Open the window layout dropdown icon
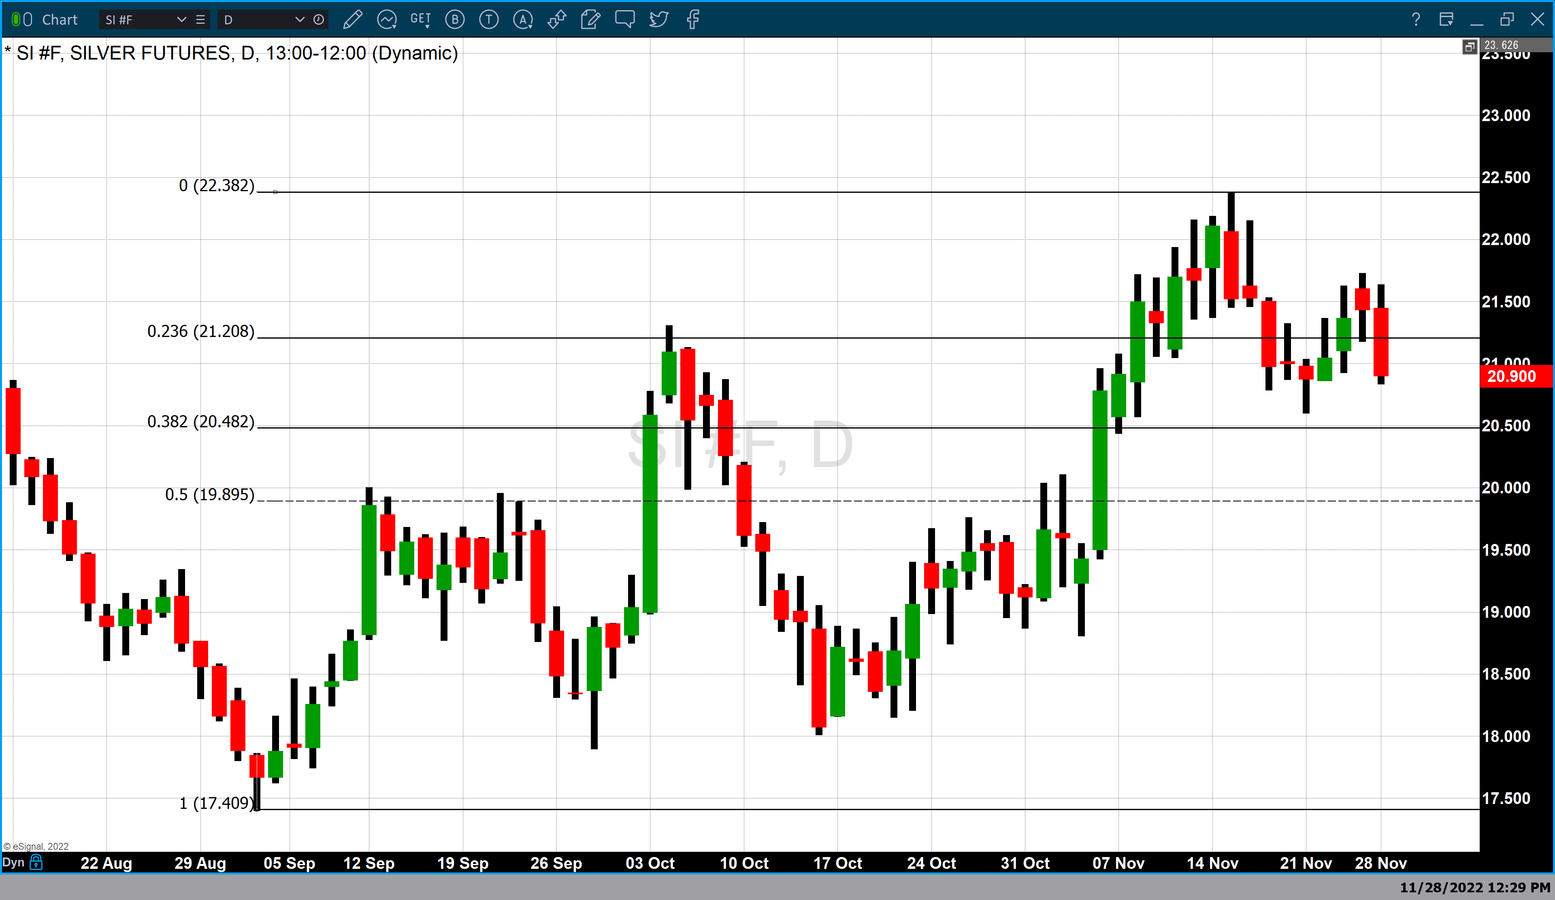 pos(1446,19)
